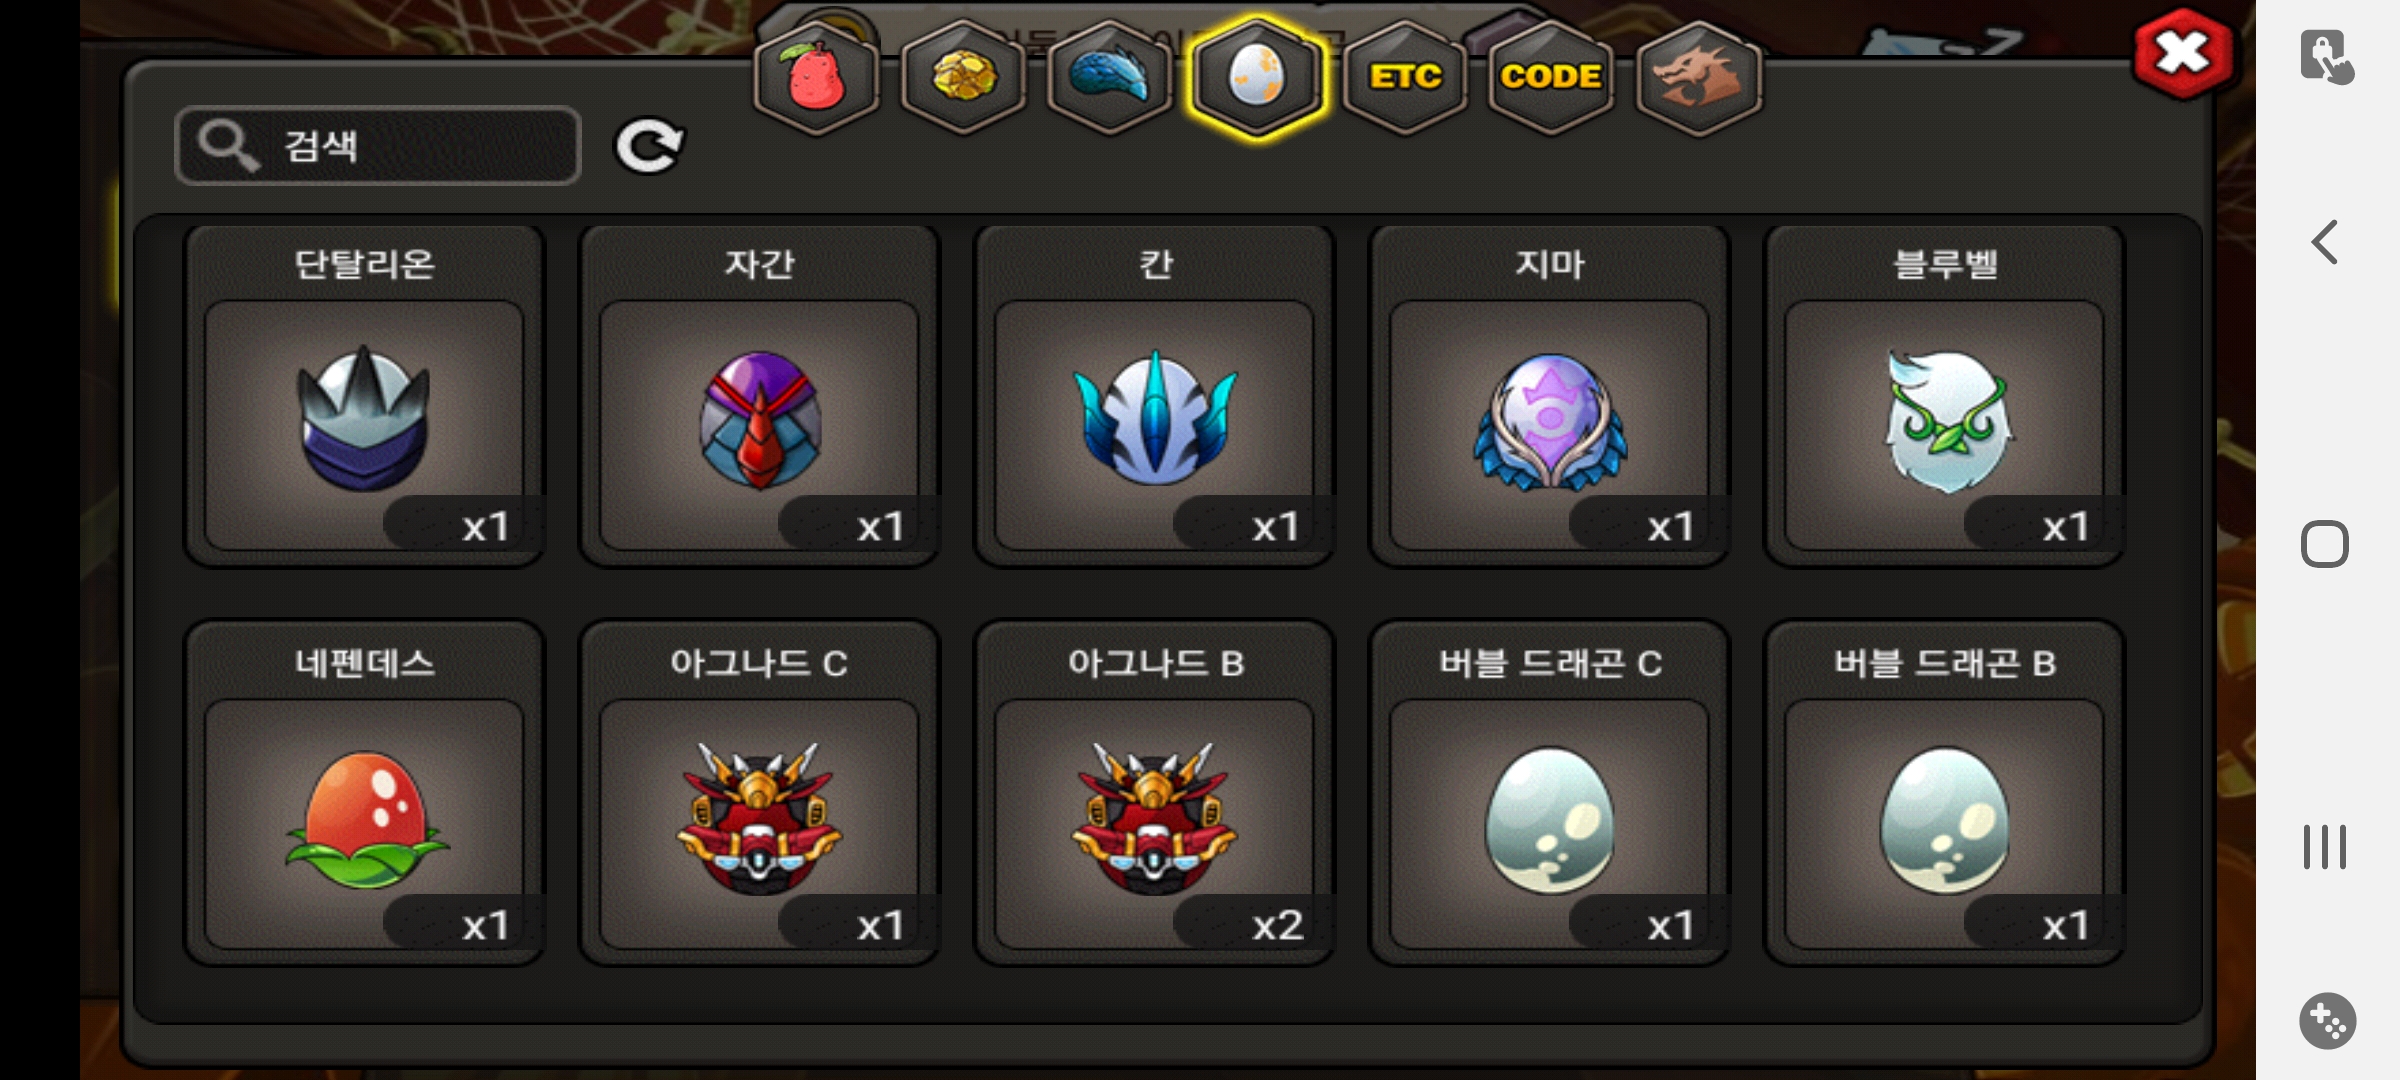Open the fruit food category tab
2400x1080 pixels.
pyautogui.click(x=816, y=78)
